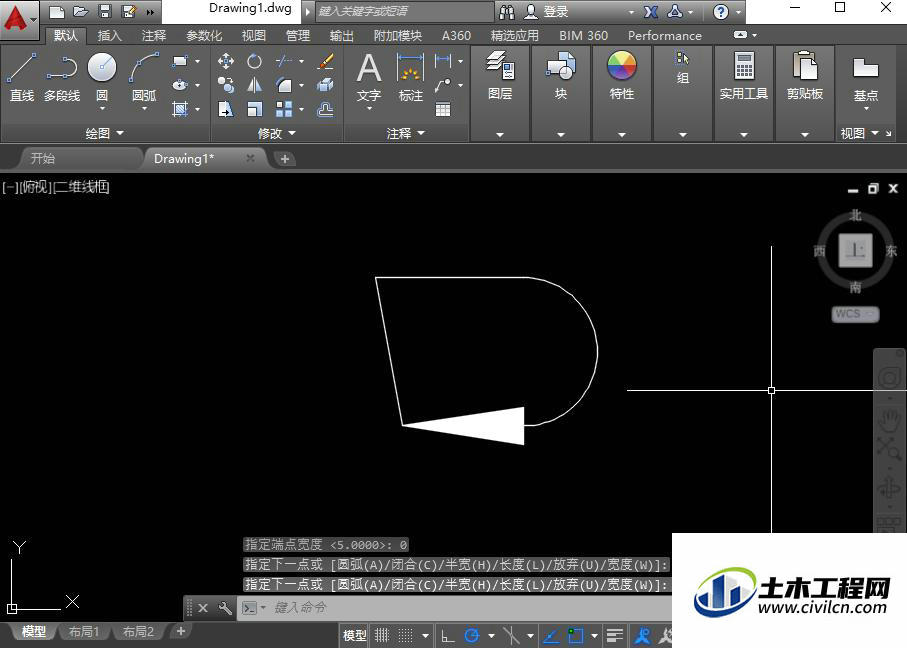This screenshot has height=648, width=907.
Task: Activate the Stretch tool
Action: (226, 109)
